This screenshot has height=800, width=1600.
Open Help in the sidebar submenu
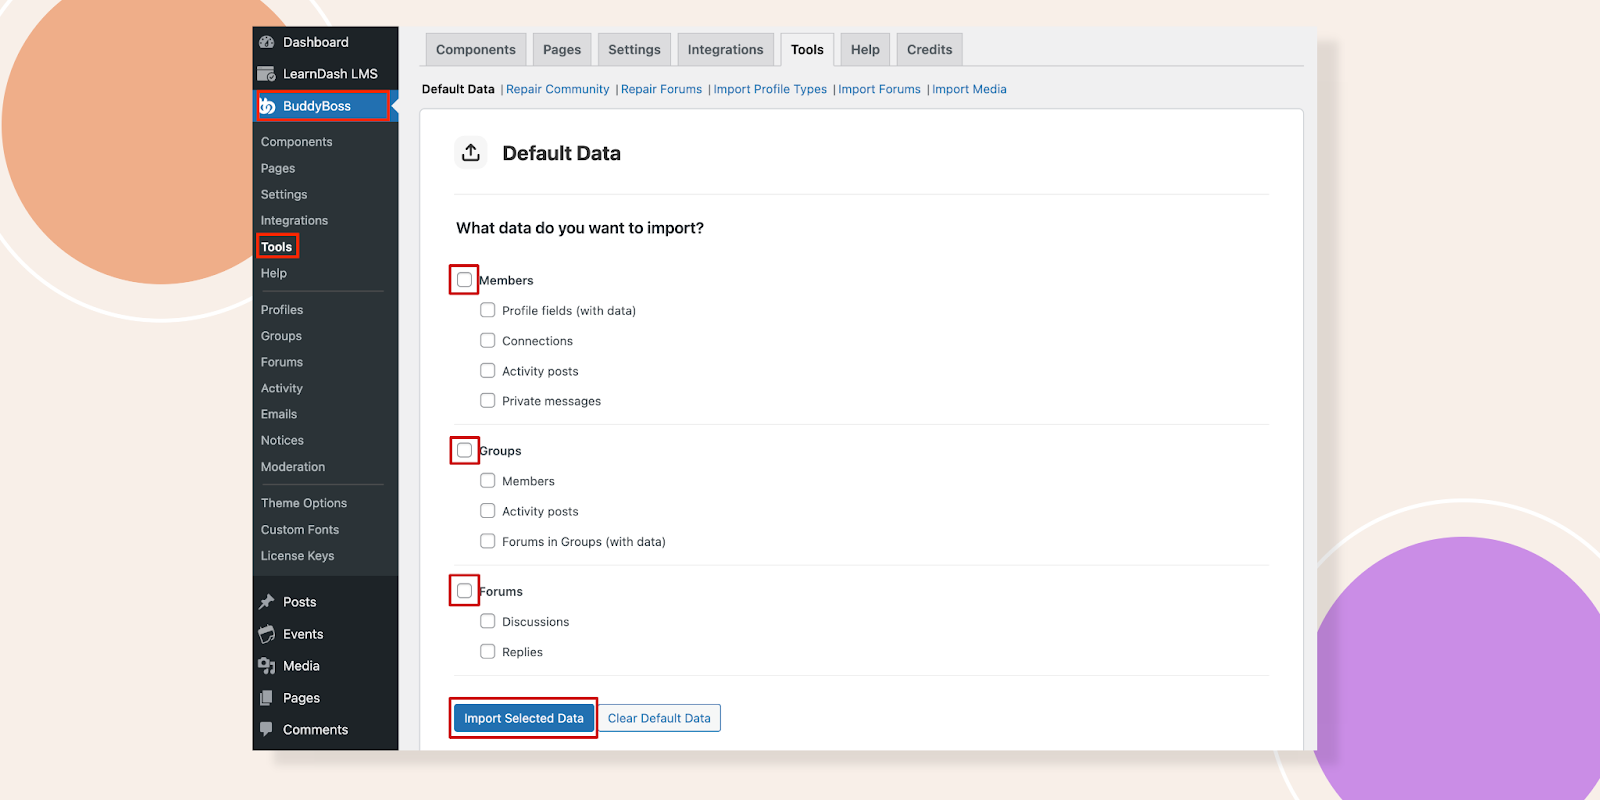coord(274,273)
